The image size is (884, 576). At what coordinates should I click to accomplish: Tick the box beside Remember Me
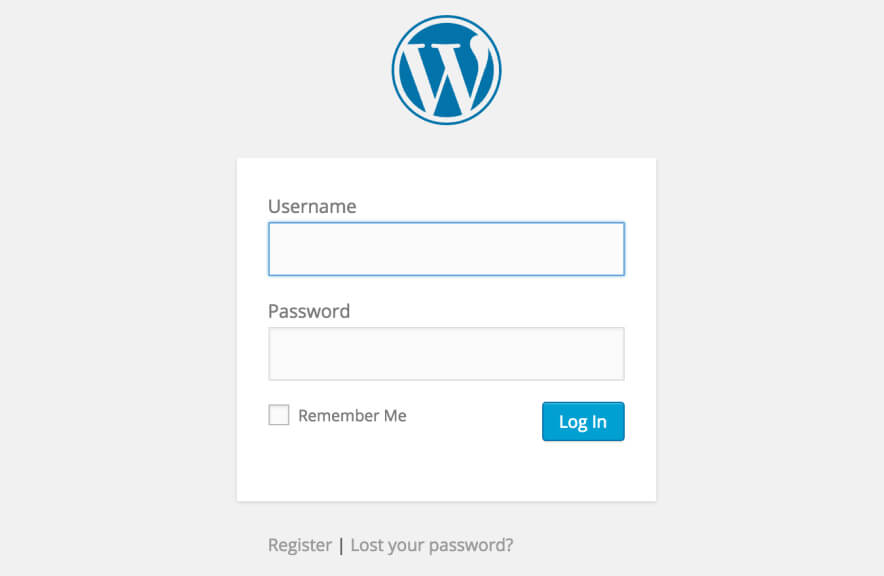pyautogui.click(x=279, y=415)
